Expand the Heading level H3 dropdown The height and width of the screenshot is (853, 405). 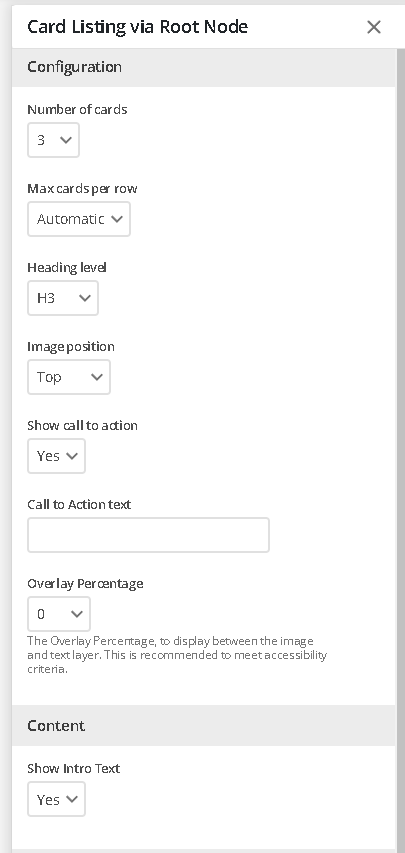63,298
